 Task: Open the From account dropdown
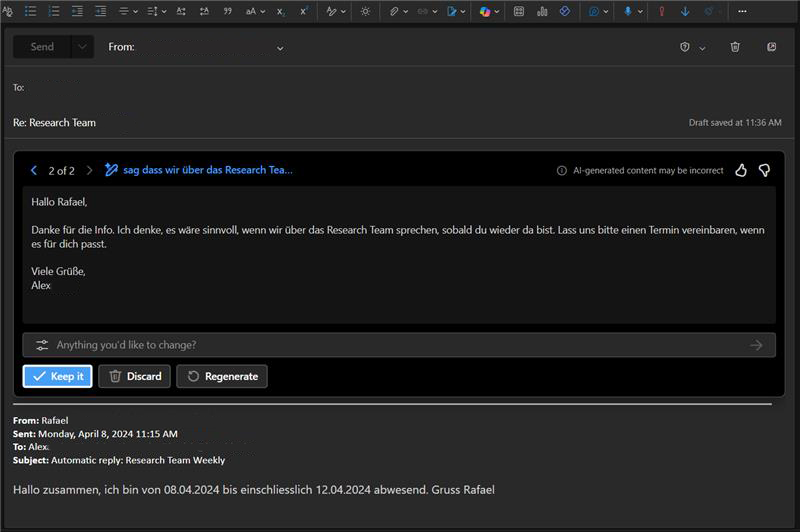click(280, 47)
